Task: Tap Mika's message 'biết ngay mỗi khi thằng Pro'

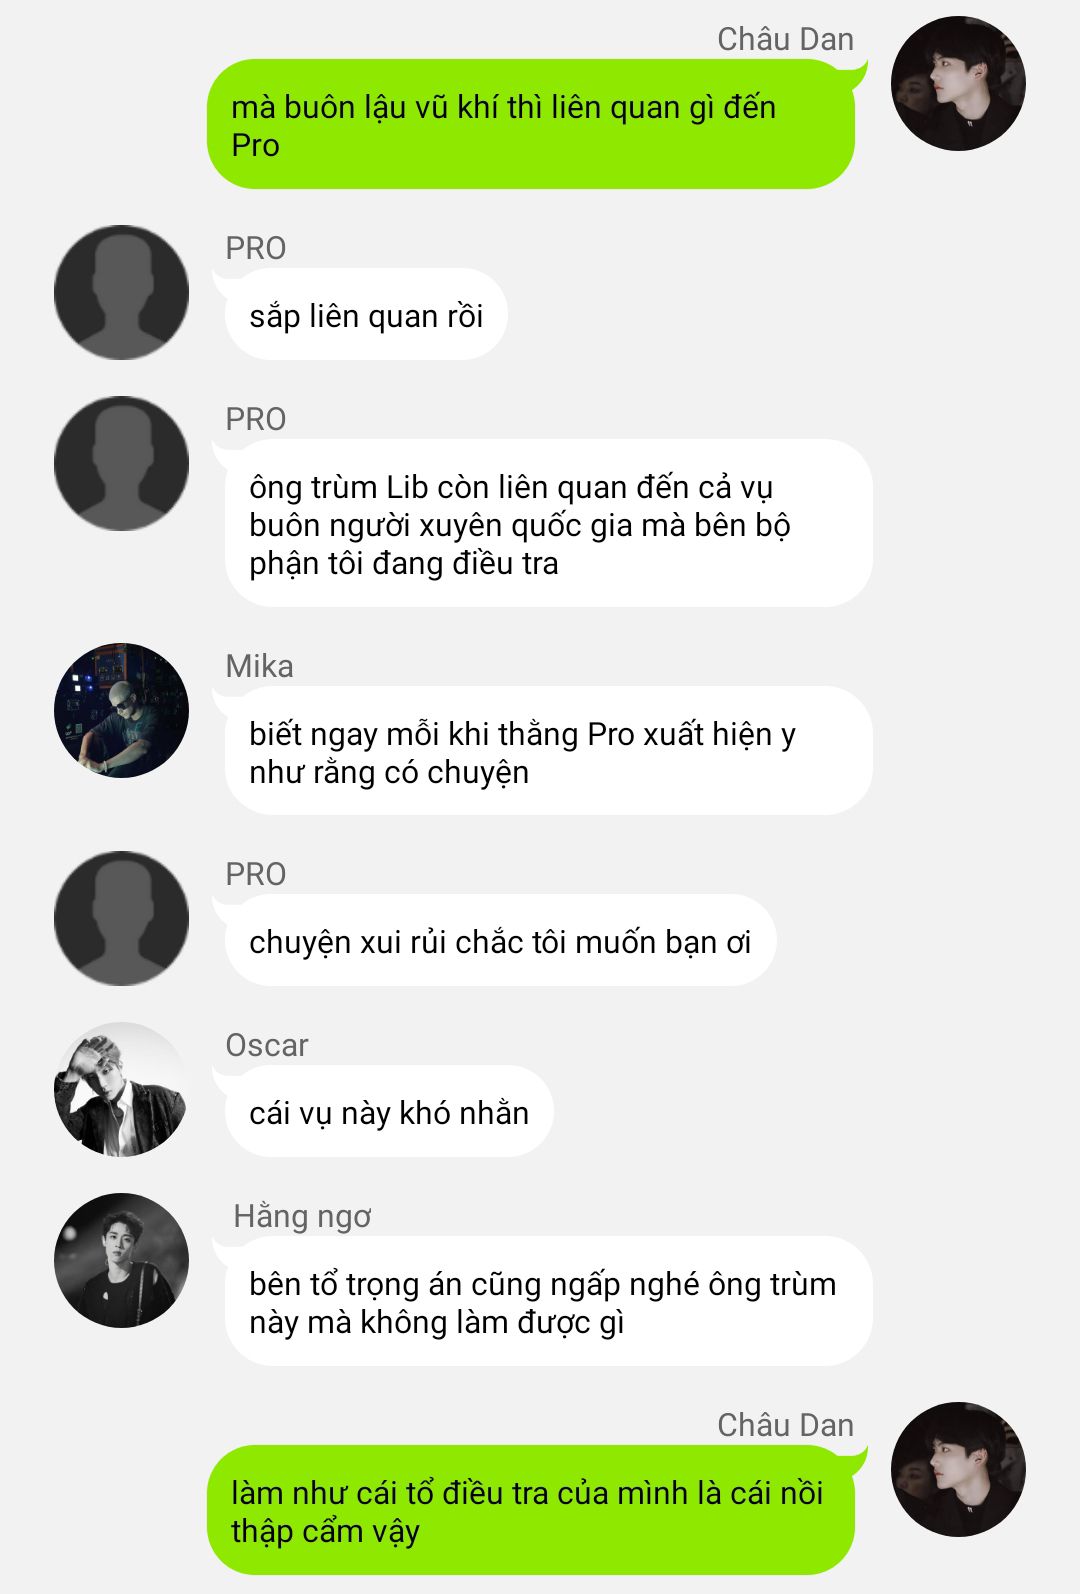Action: point(548,751)
